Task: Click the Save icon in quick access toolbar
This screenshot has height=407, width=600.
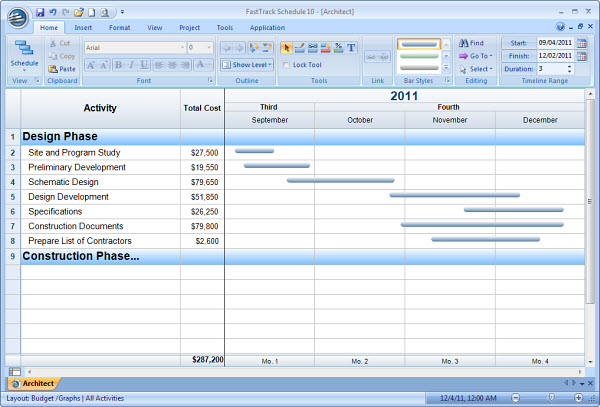Action: click(x=40, y=12)
